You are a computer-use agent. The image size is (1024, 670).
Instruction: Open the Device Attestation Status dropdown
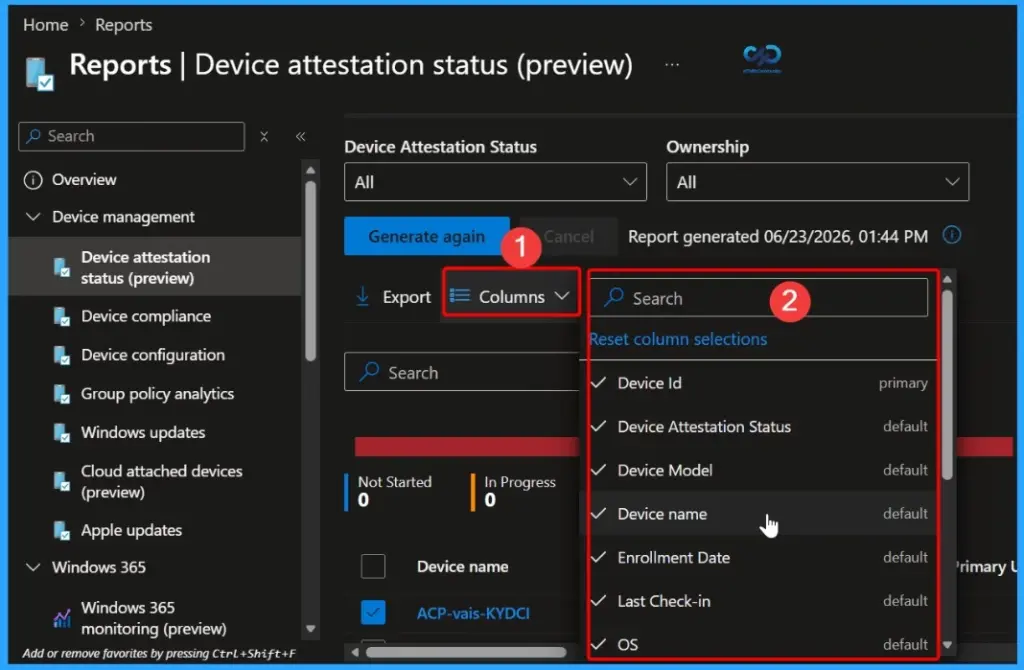495,182
